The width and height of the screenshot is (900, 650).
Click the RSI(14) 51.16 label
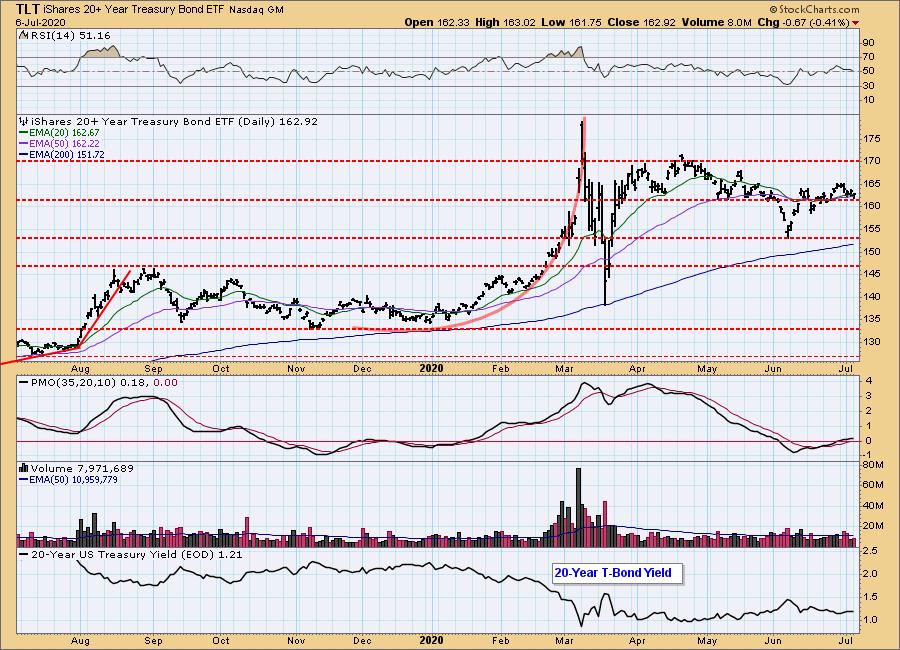point(70,36)
